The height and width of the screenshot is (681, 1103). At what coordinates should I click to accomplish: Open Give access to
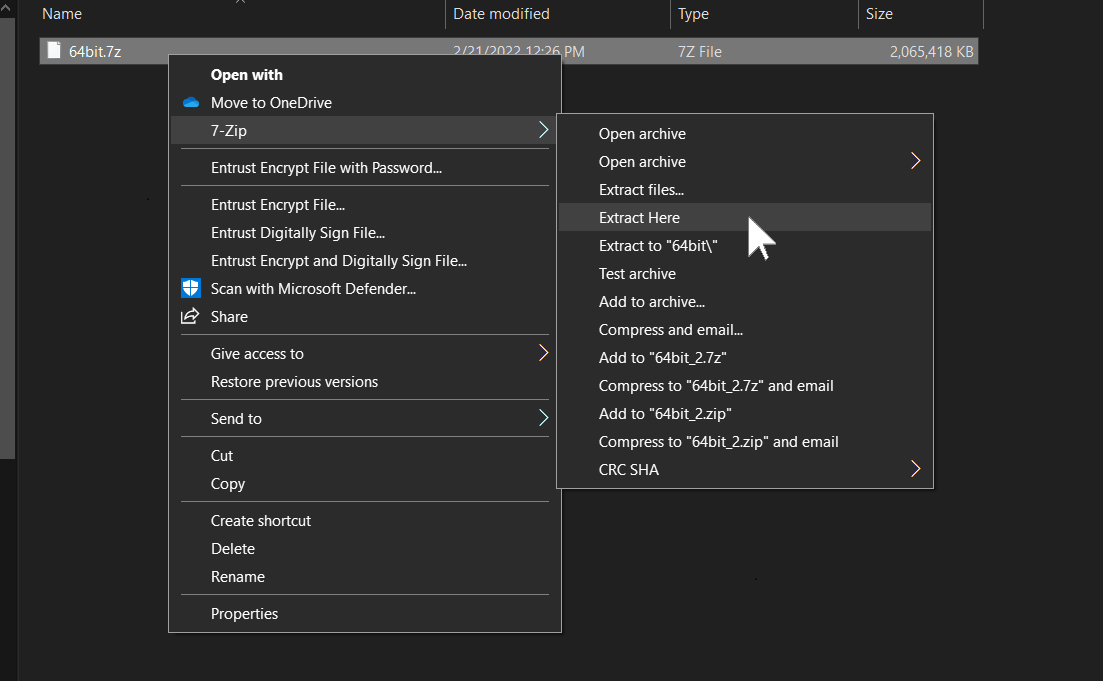click(364, 354)
